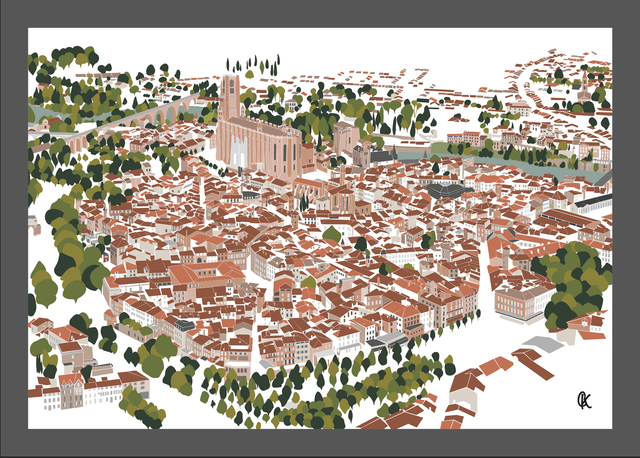Select the large square brick building at right
640x458 pixels.
pos(520,300)
